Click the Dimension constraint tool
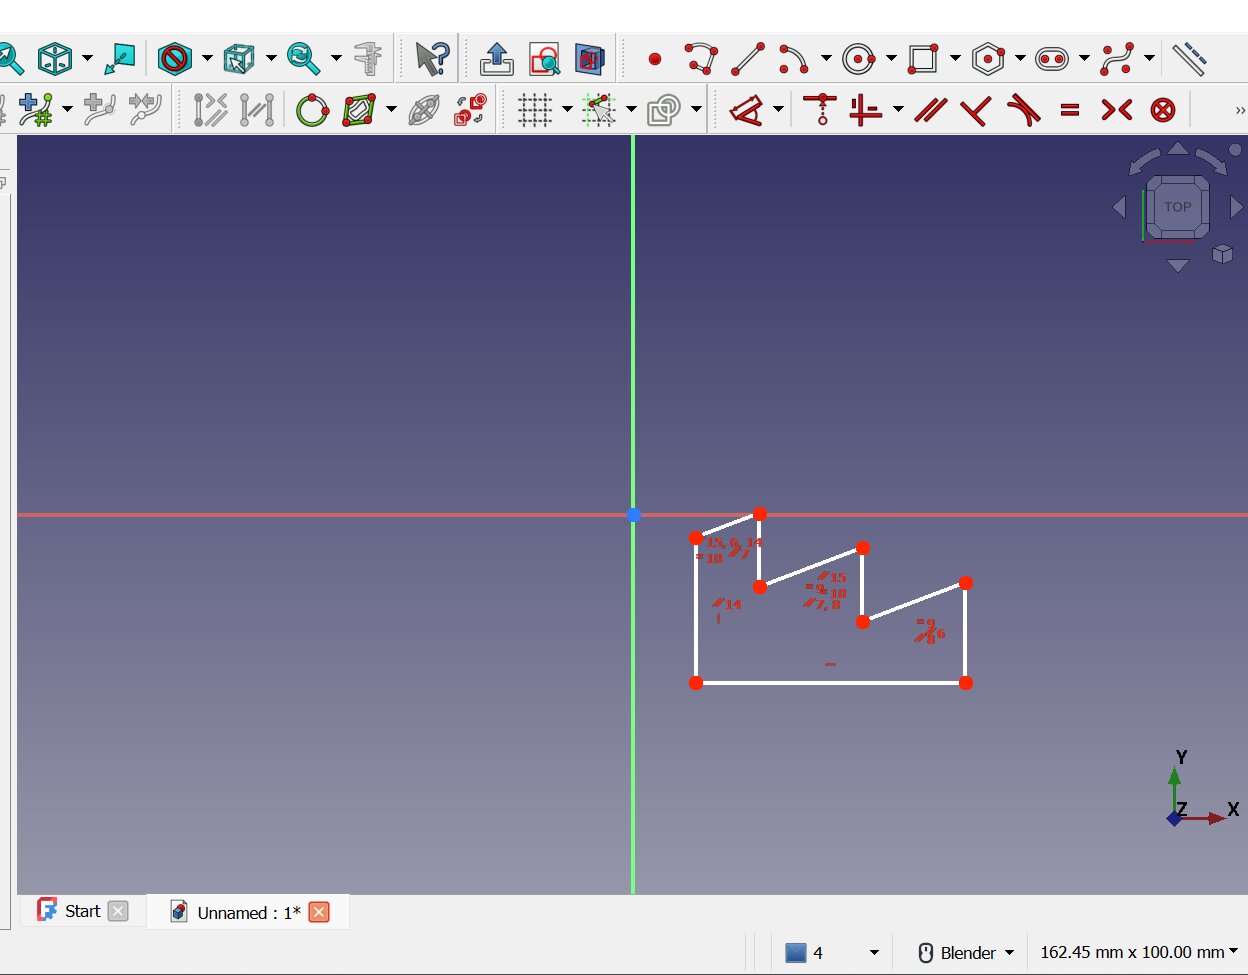This screenshot has width=1248, height=975. pos(746,110)
